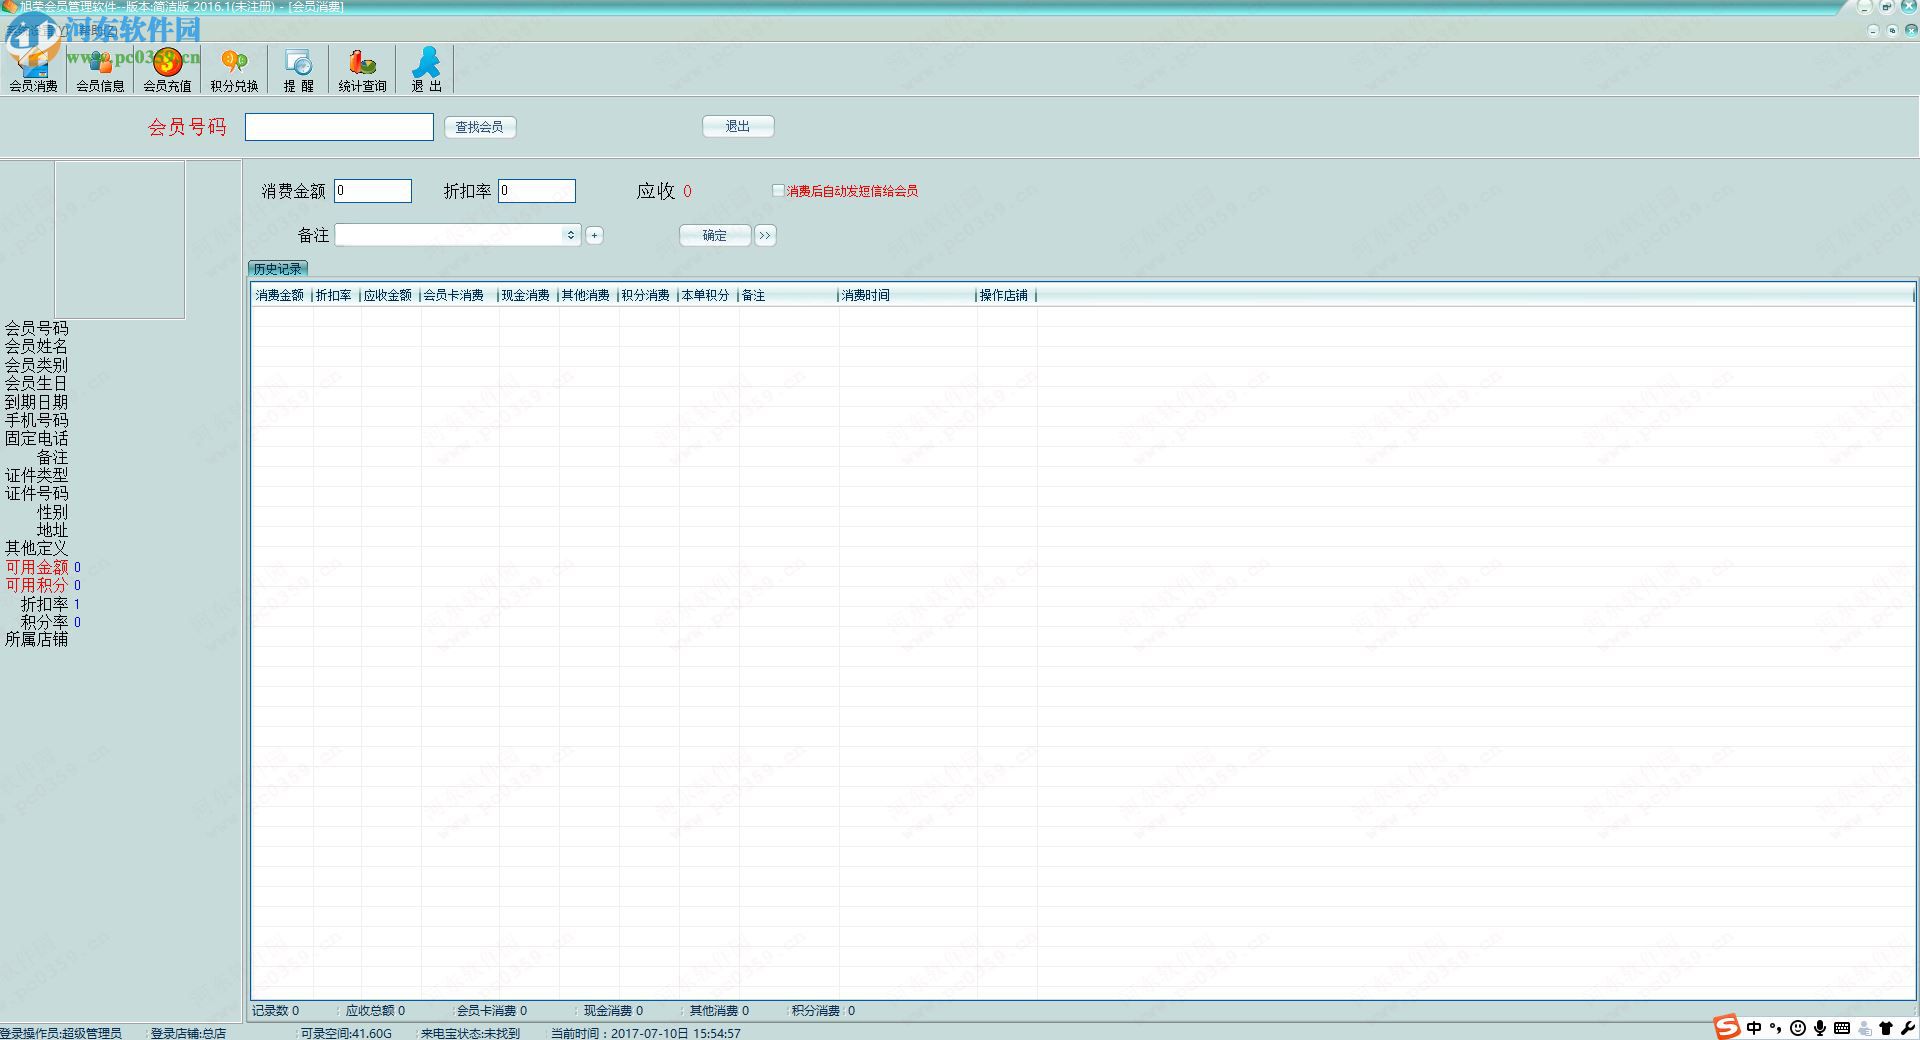Open the 积分兑换 points exchange toolbar icon
The width and height of the screenshot is (1920, 1040).
[234, 70]
